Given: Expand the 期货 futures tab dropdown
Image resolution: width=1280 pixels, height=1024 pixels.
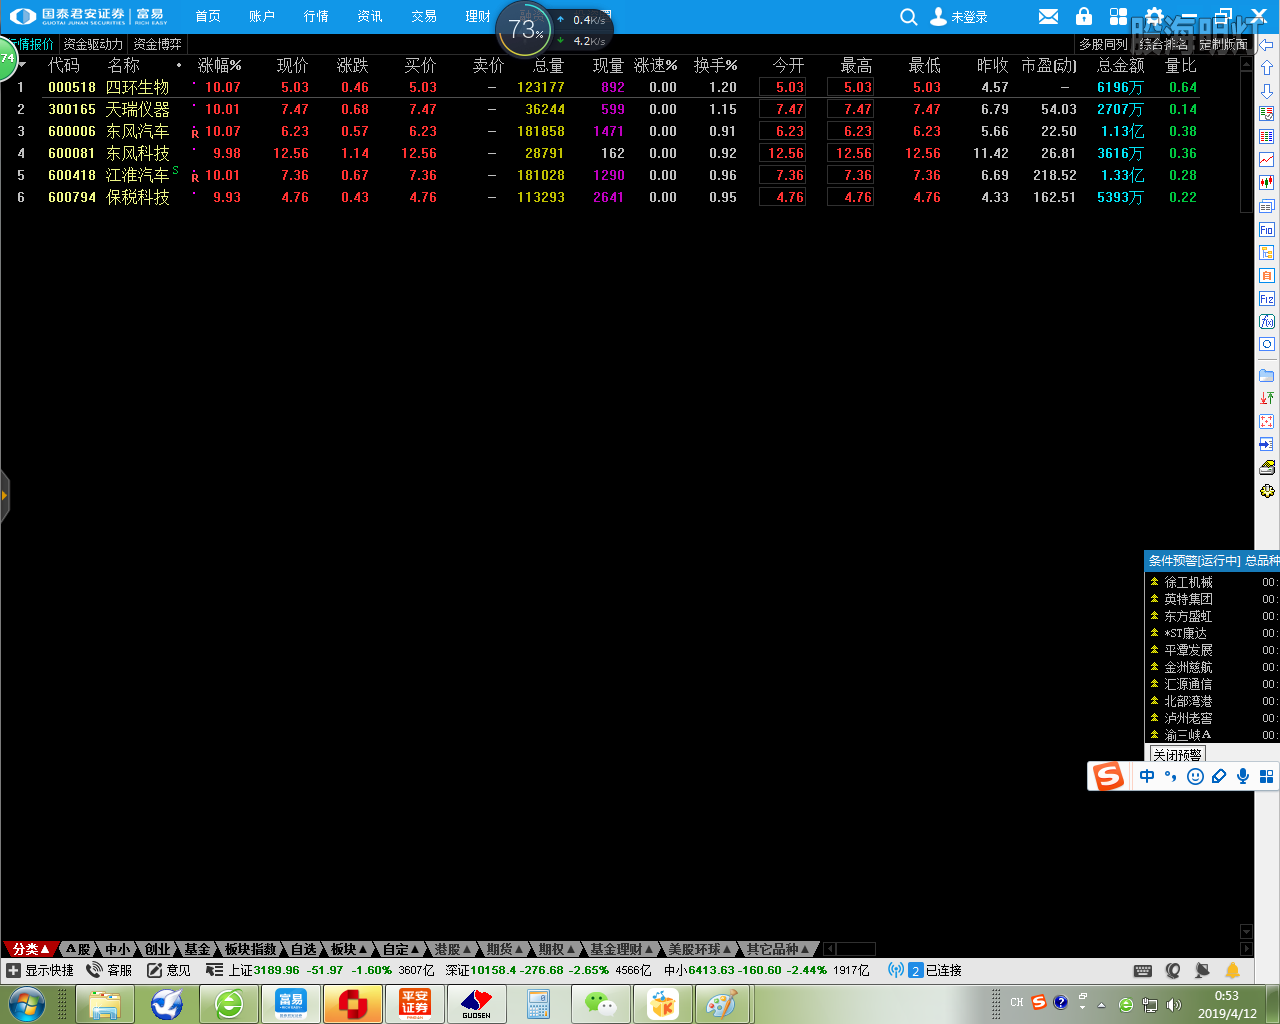Looking at the screenshot, I should click(519, 949).
